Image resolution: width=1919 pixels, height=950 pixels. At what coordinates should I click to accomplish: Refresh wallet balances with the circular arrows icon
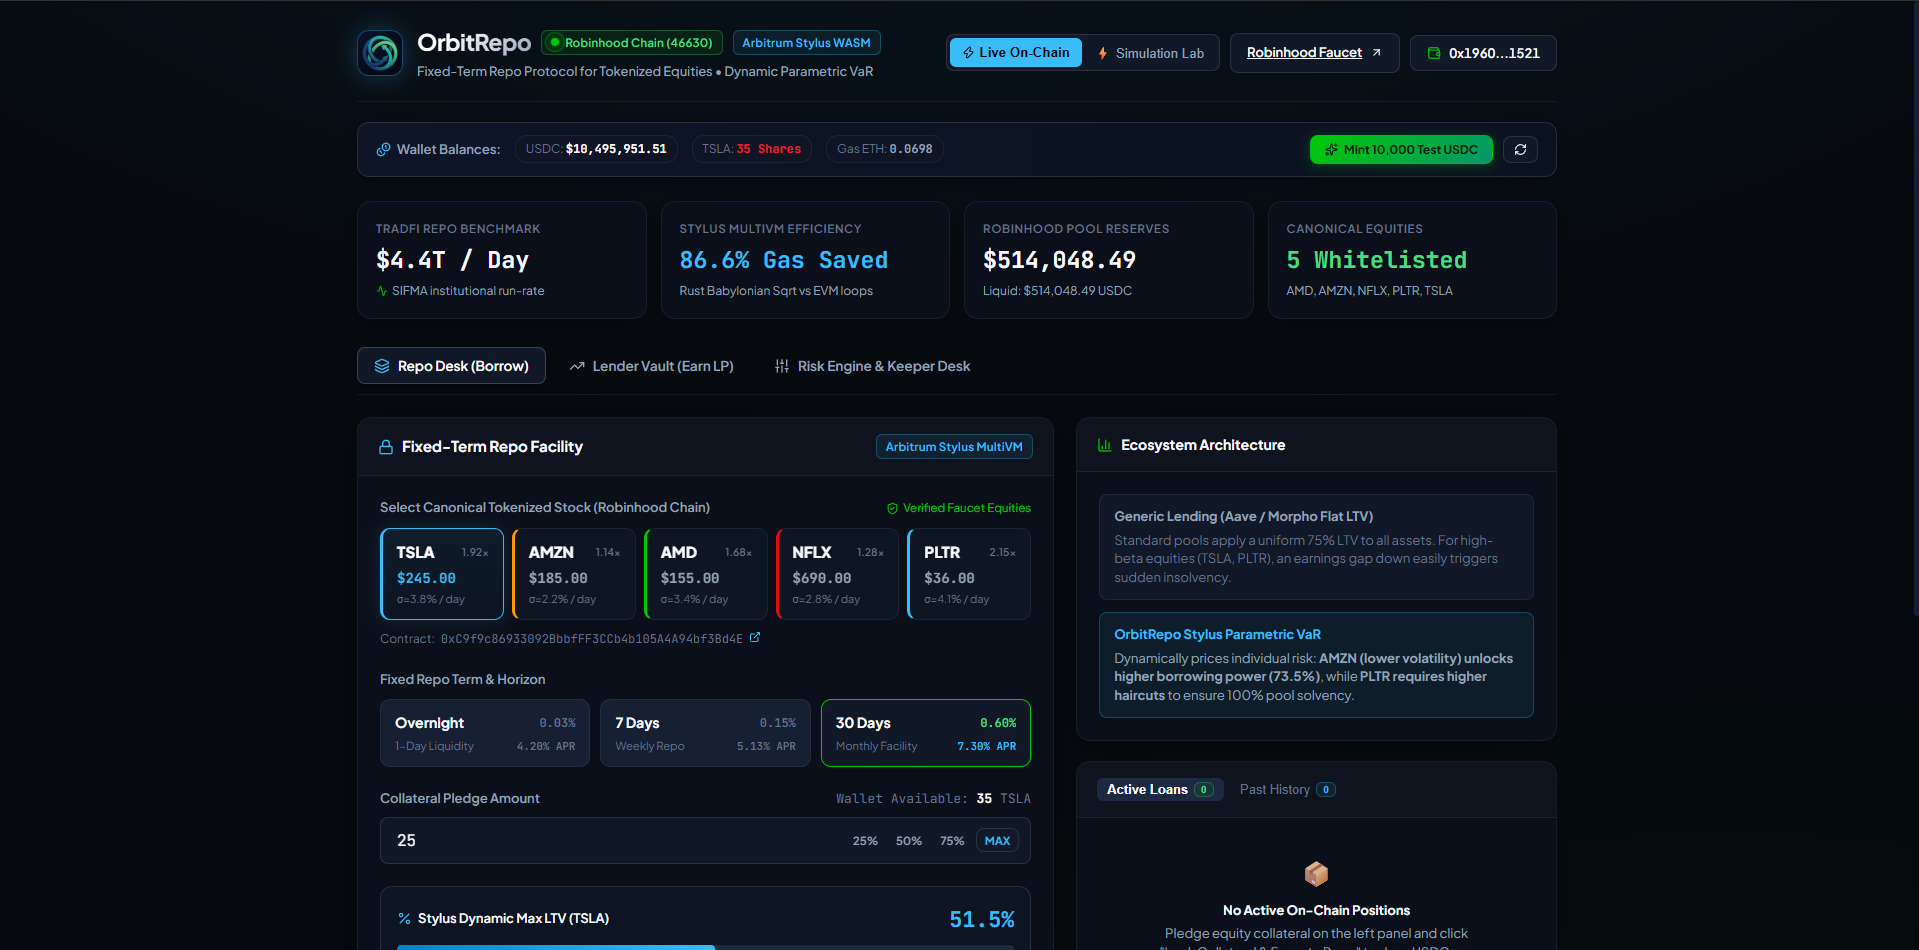pos(1520,150)
